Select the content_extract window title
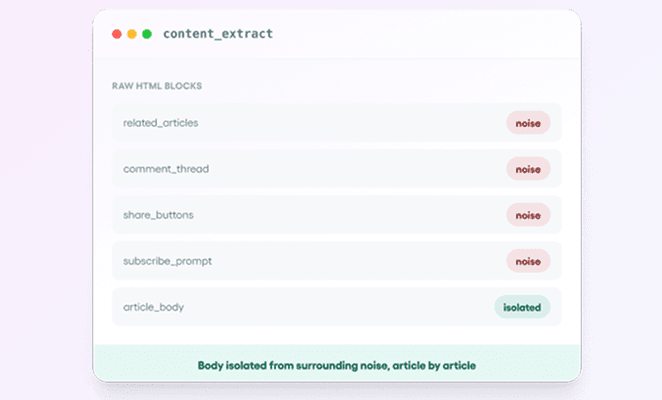 coord(218,34)
